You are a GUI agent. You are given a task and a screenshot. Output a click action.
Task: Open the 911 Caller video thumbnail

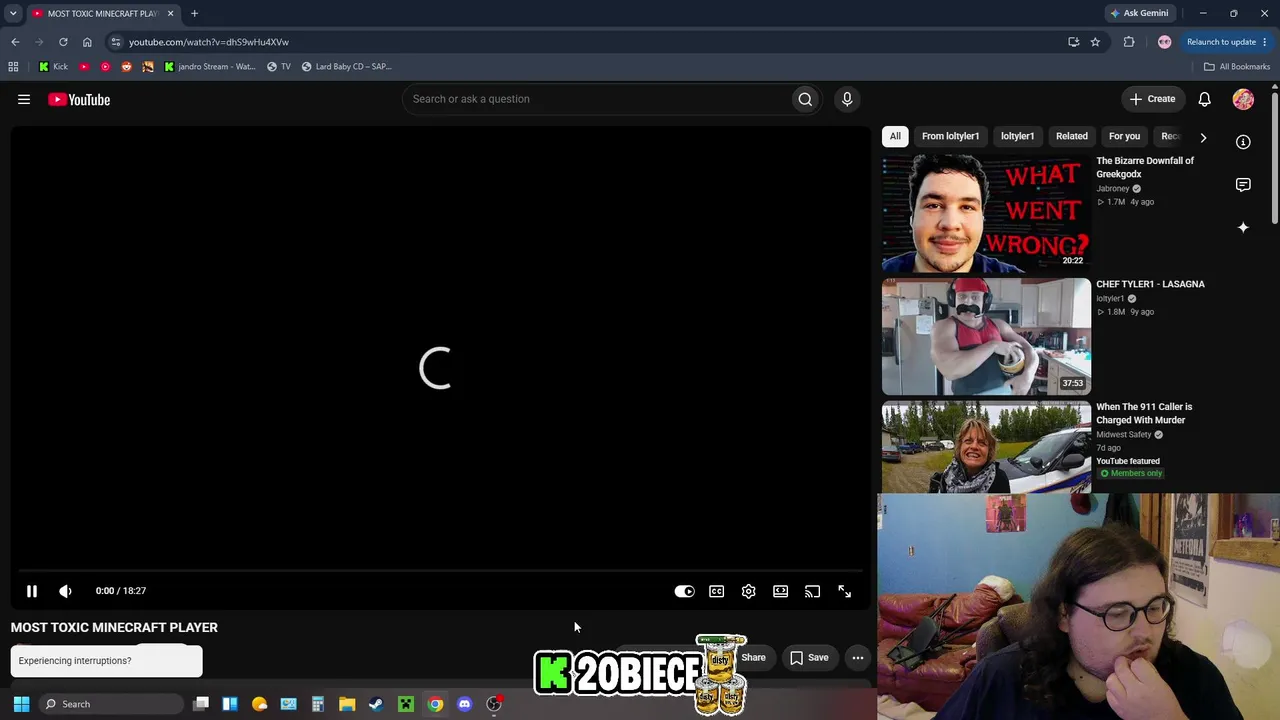pos(986,447)
